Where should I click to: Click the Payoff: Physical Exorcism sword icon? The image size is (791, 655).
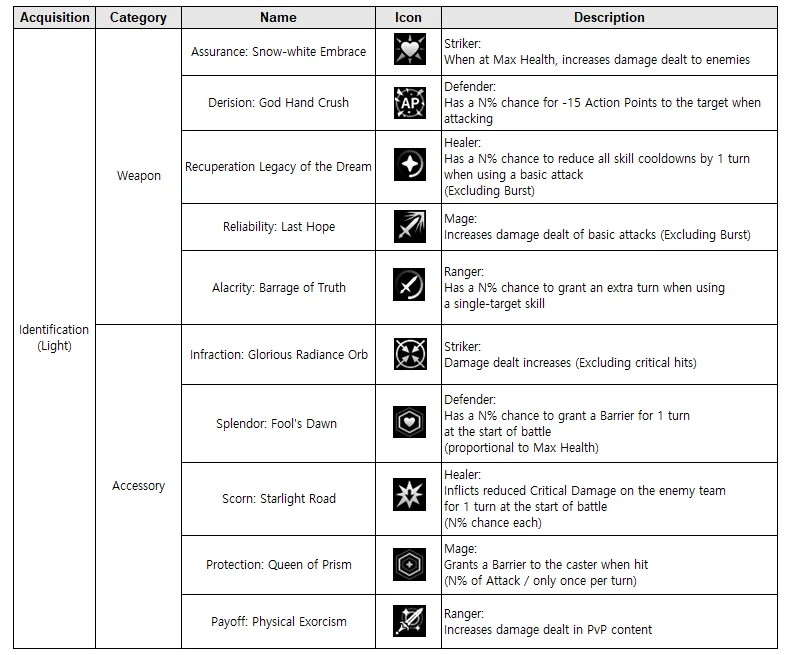(x=409, y=621)
